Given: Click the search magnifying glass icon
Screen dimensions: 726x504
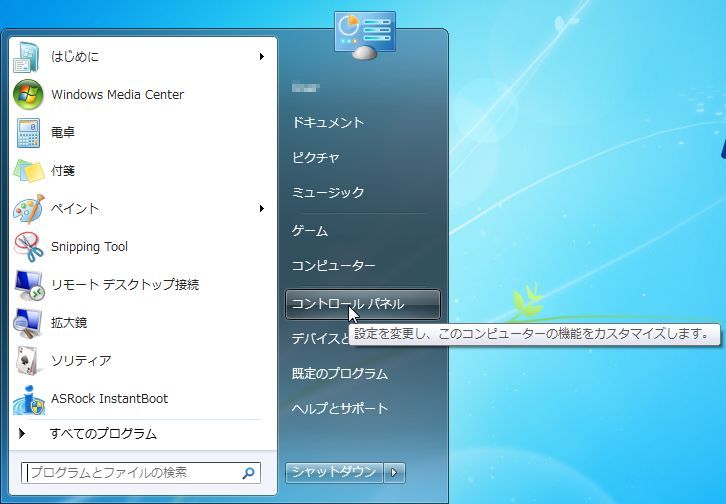Looking at the screenshot, I should click(248, 473).
